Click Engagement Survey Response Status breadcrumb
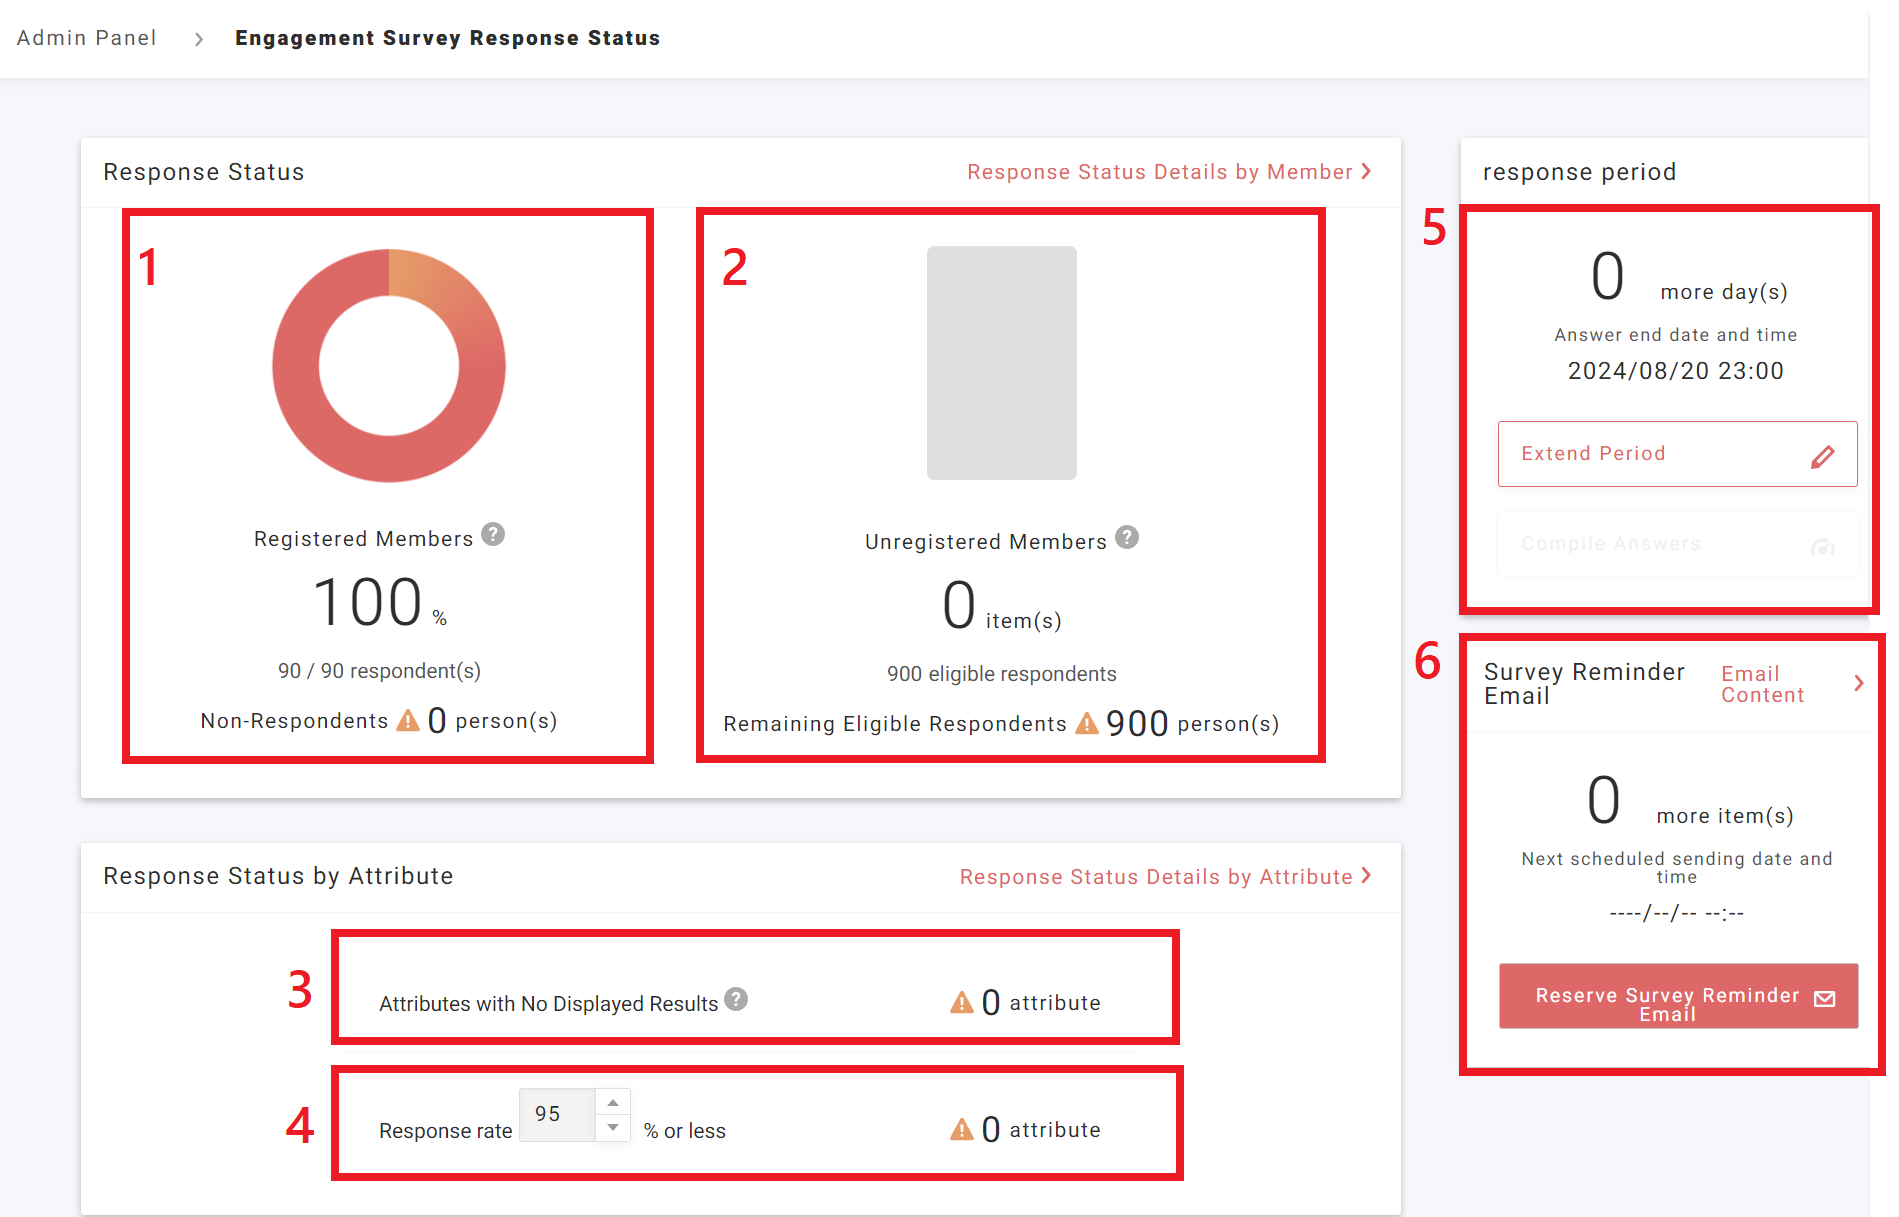 coord(447,38)
